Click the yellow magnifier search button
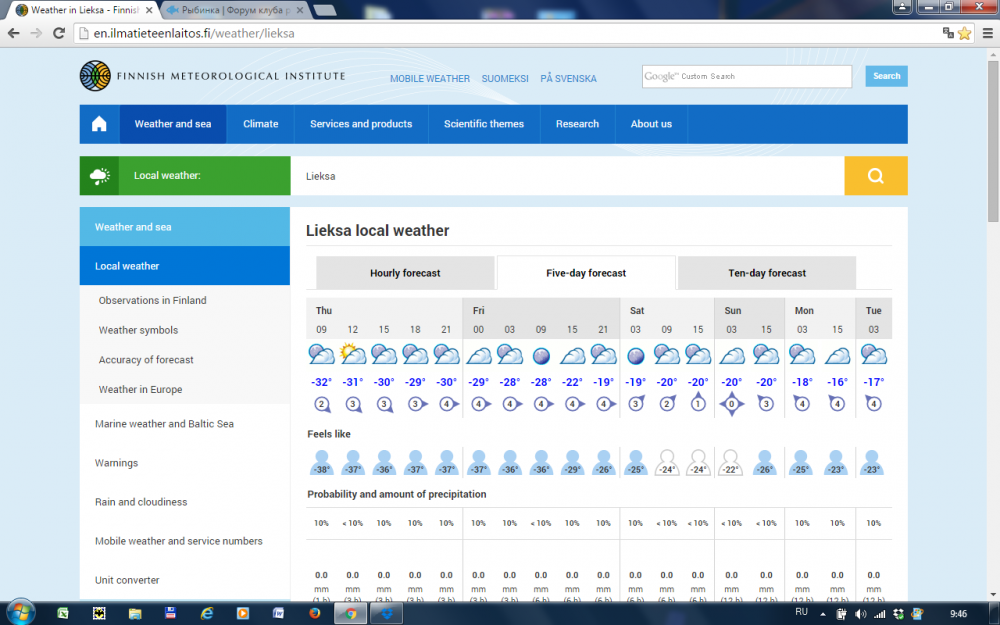 coord(875,176)
